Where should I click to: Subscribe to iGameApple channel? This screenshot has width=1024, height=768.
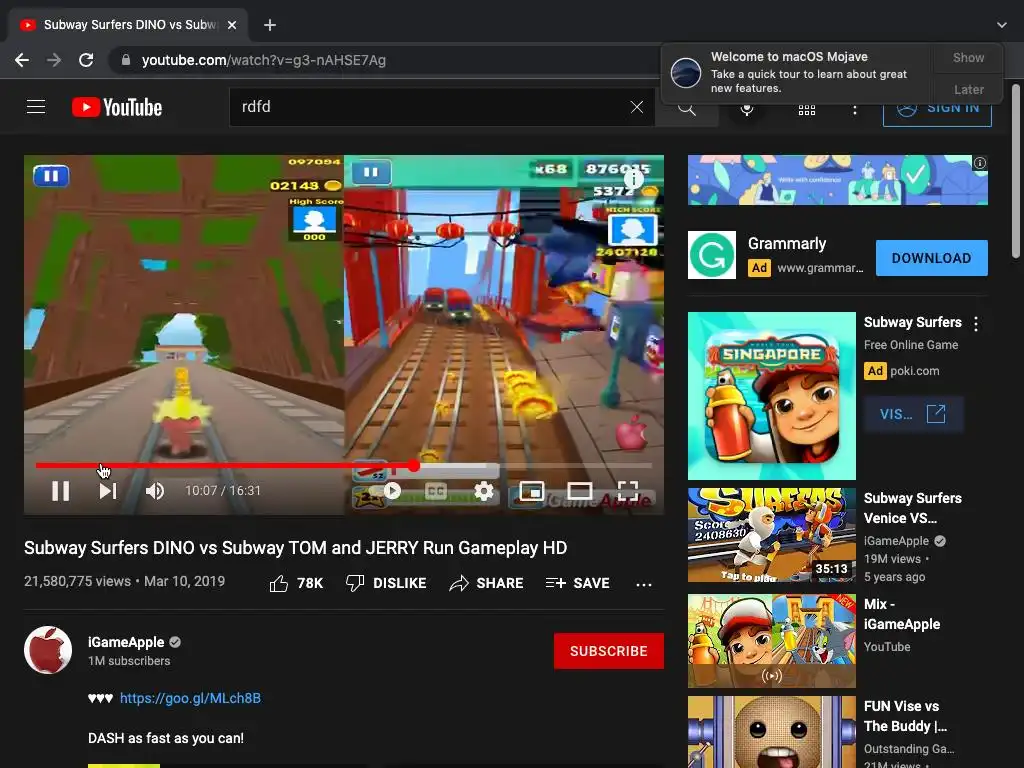click(609, 651)
